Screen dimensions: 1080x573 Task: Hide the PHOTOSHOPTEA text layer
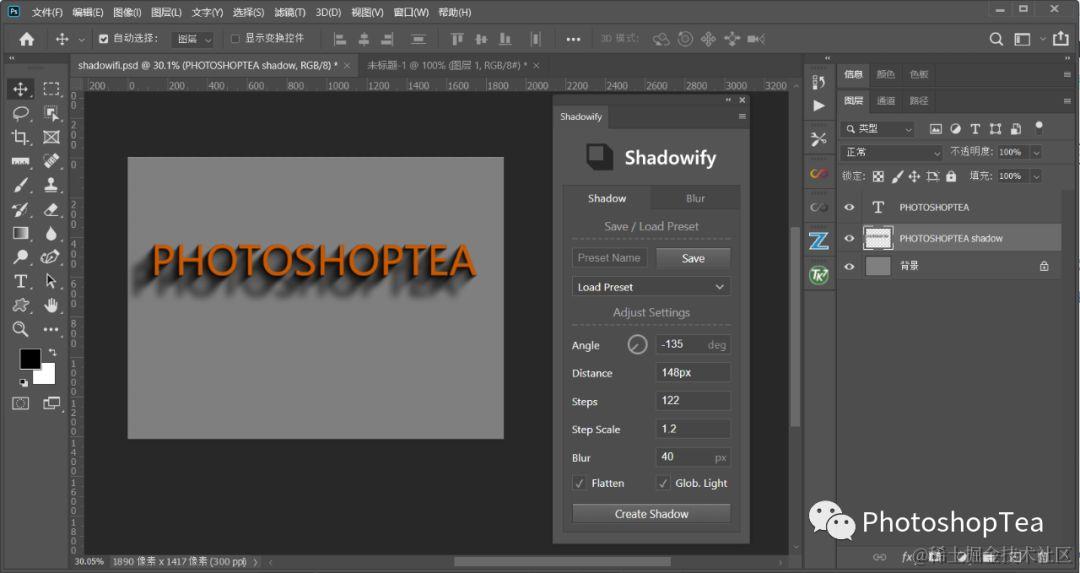tap(849, 207)
